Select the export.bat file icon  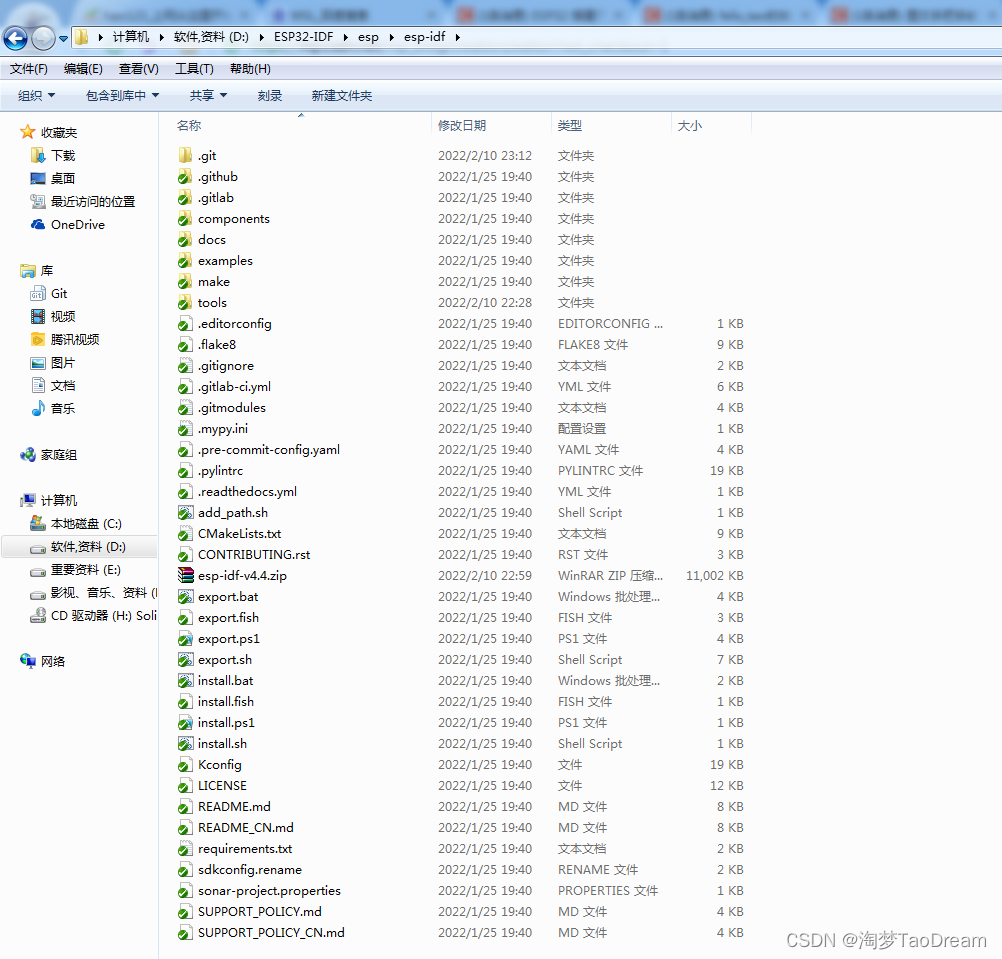pos(185,597)
